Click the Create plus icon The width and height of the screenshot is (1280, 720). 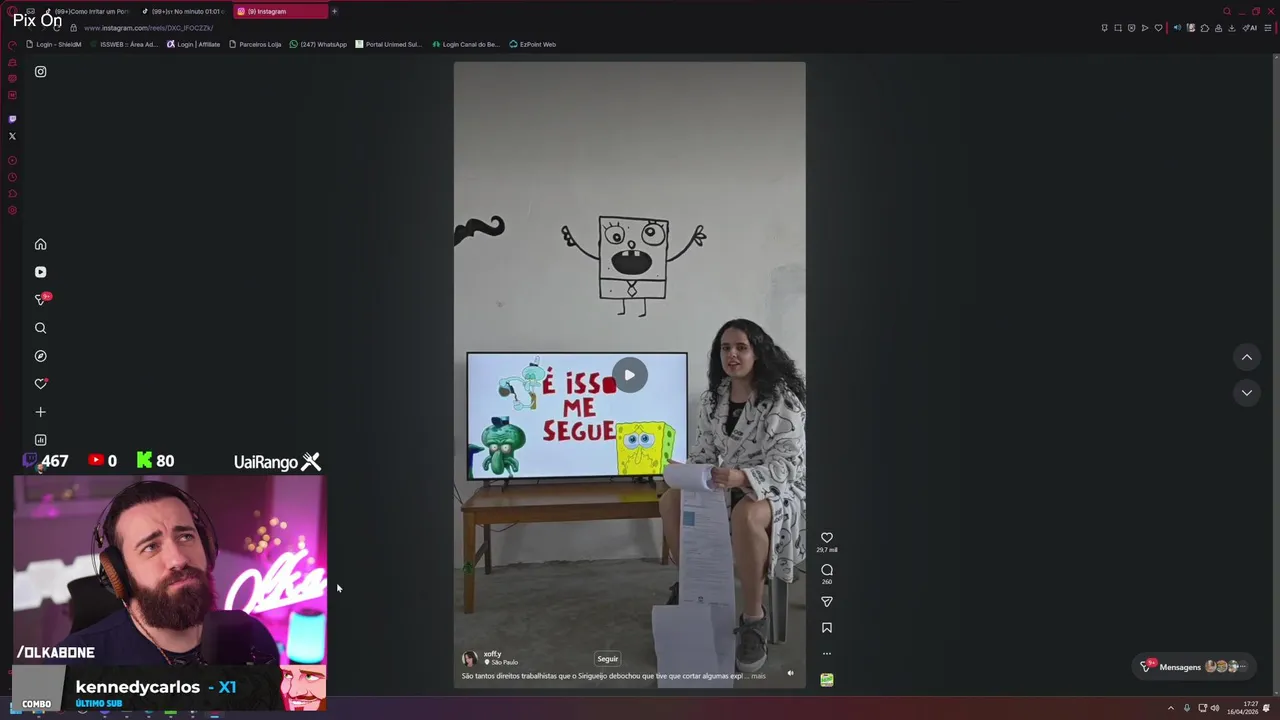click(x=40, y=412)
